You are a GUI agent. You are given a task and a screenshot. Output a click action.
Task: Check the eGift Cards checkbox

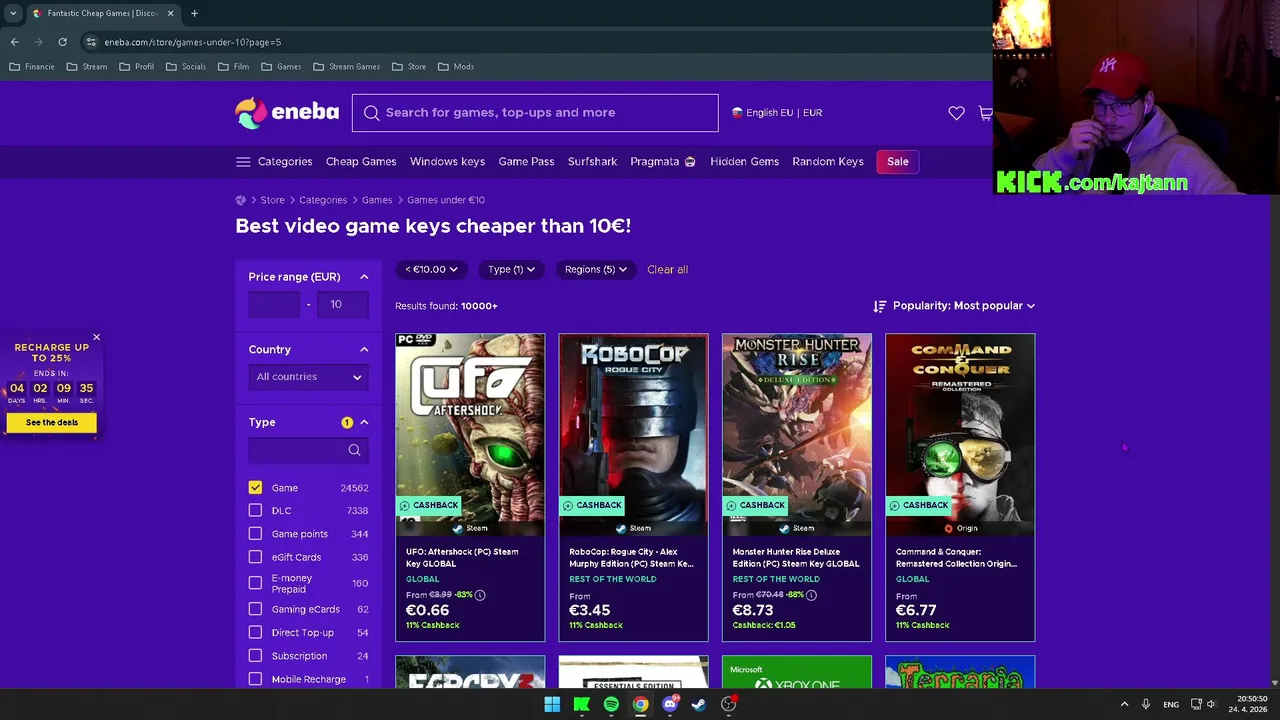(255, 557)
